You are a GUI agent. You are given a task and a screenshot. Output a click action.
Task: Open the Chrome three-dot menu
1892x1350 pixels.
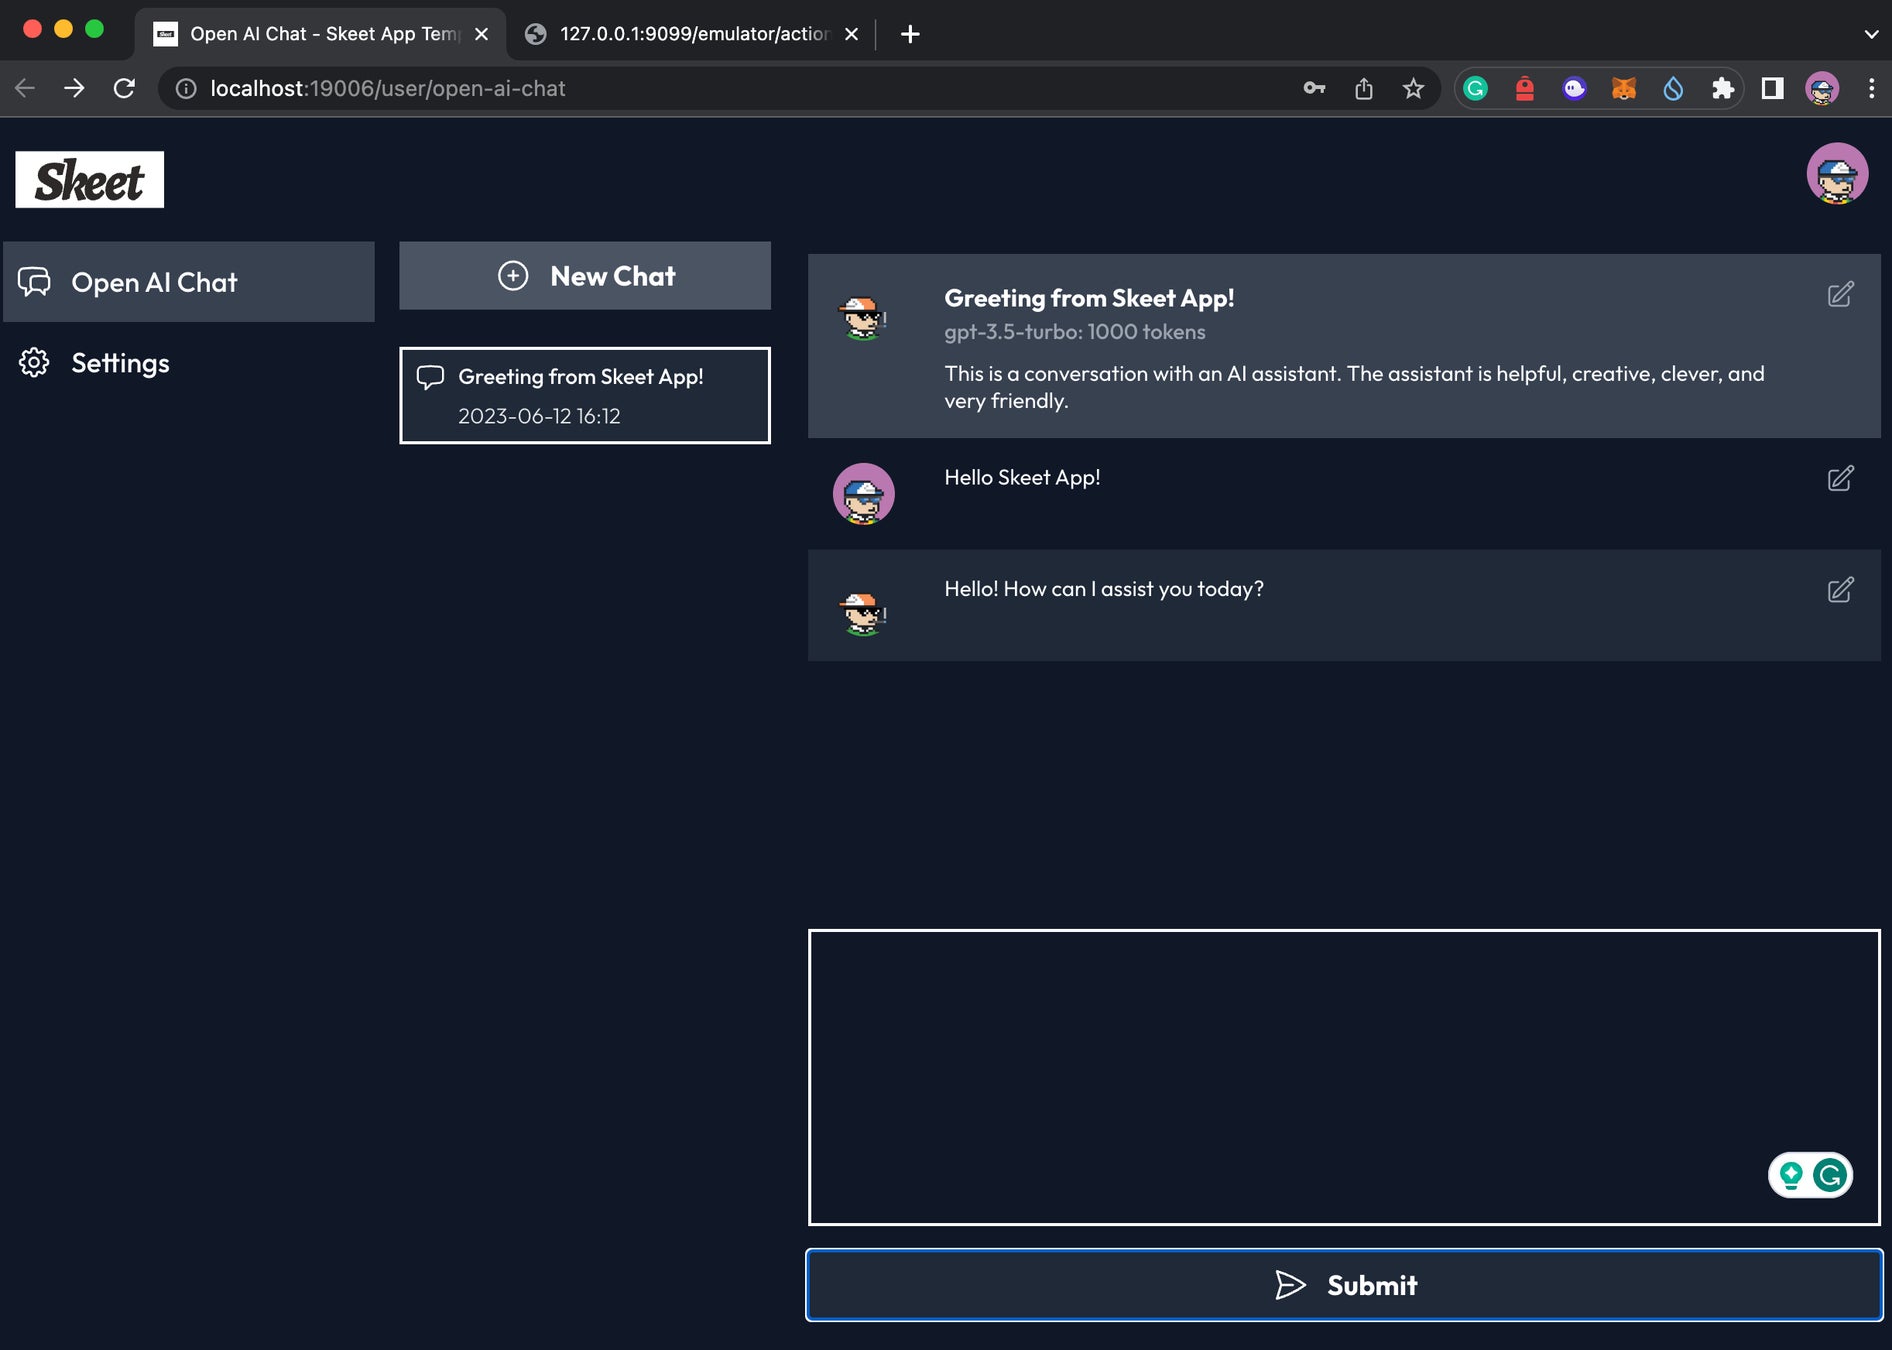click(x=1871, y=89)
